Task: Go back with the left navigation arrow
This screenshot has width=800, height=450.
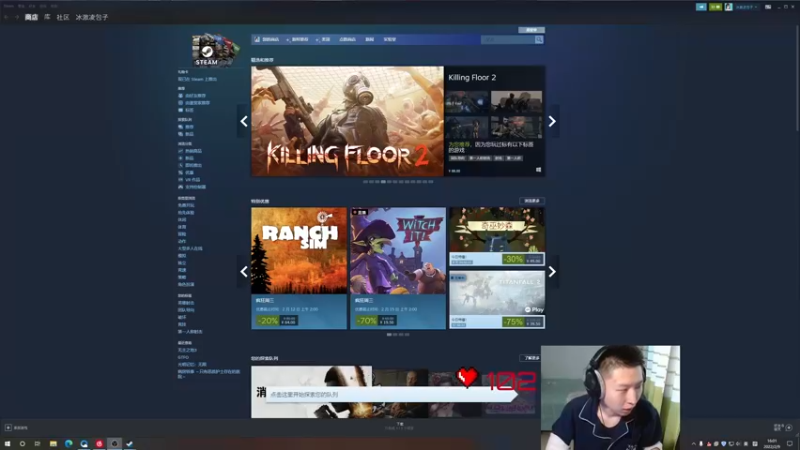Action: 6,17
